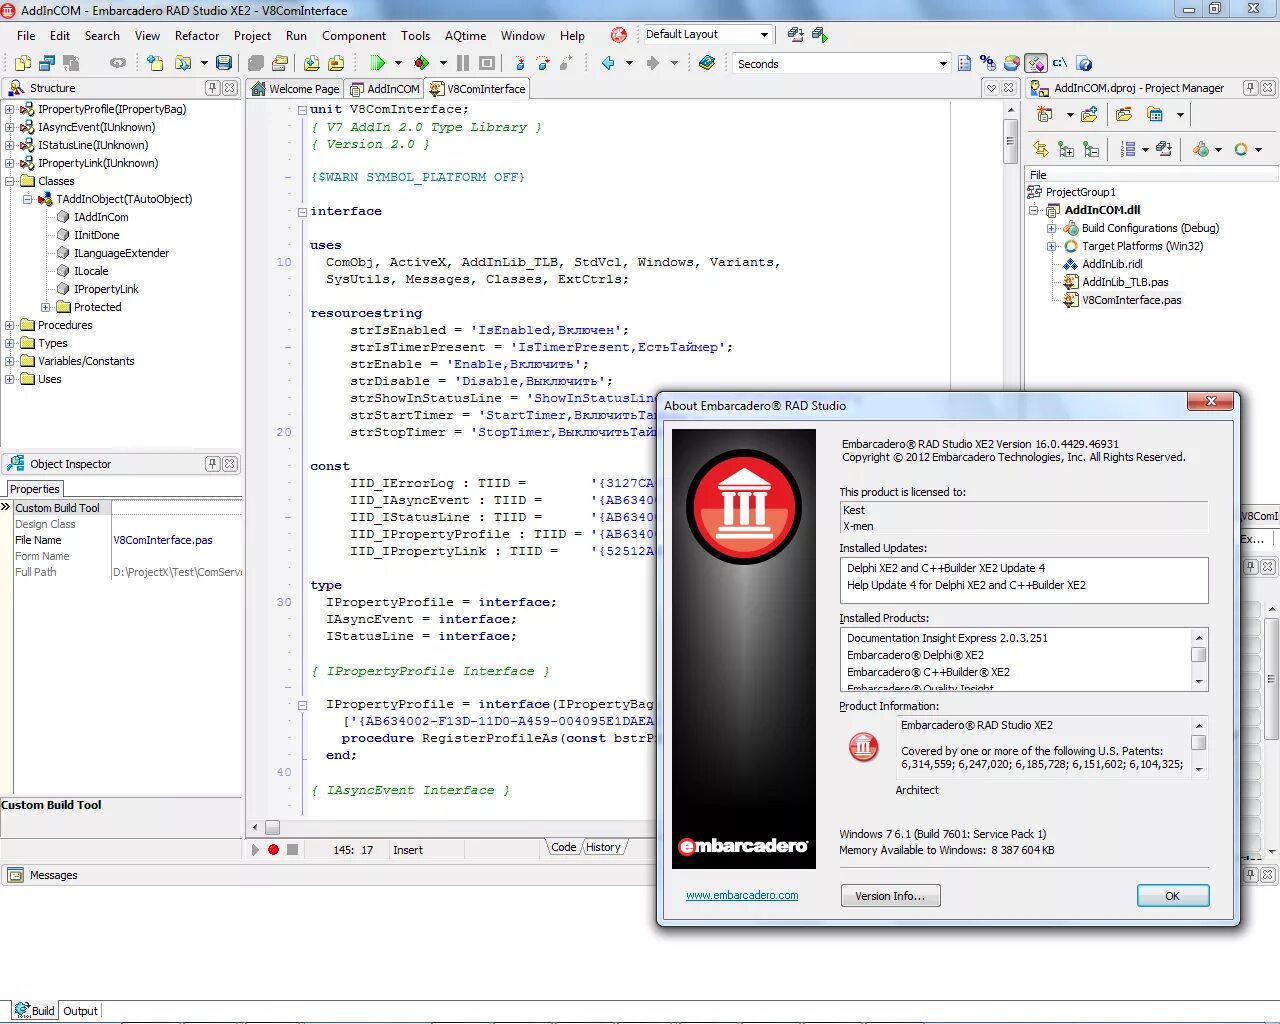This screenshot has height=1024, width=1280.
Task: Select V8ComInterface.pas in Project Manager
Action: [x=1131, y=300]
